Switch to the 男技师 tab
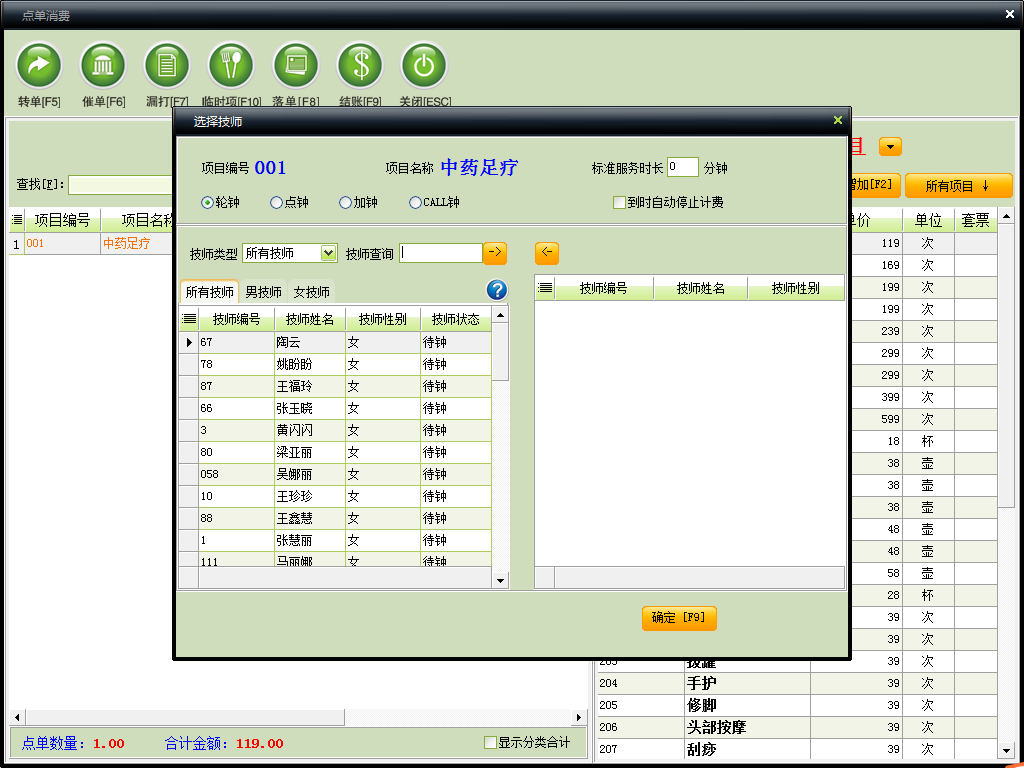Viewport: 1024px width, 768px height. coord(263,292)
